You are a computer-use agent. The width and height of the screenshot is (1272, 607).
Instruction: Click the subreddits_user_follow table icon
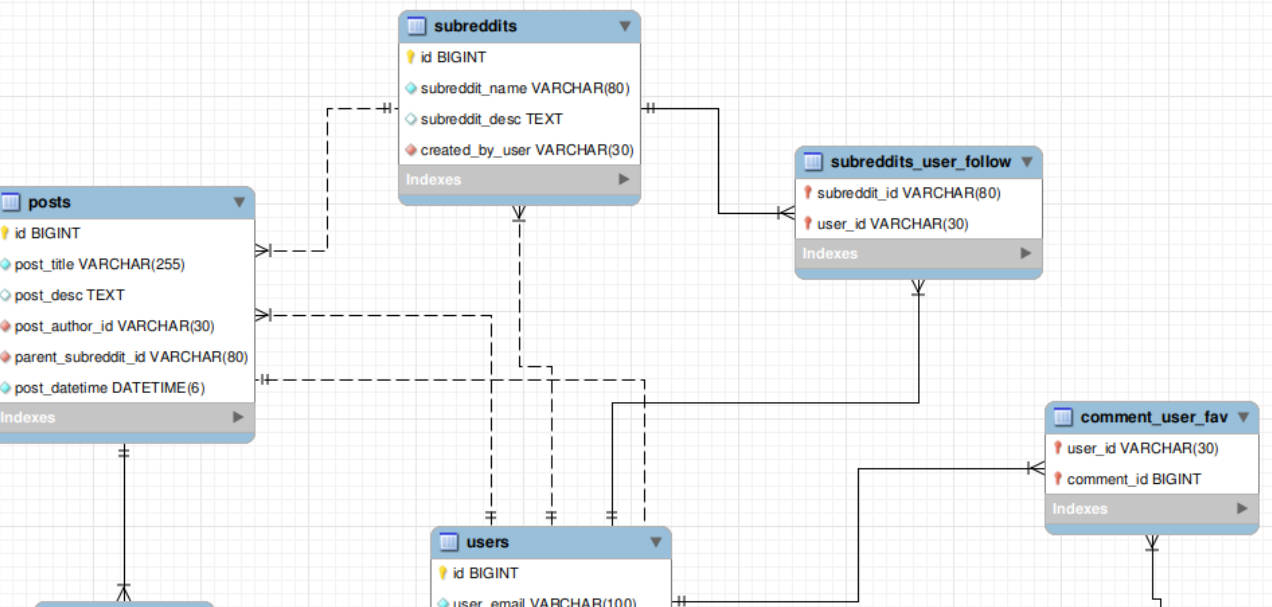coord(814,162)
